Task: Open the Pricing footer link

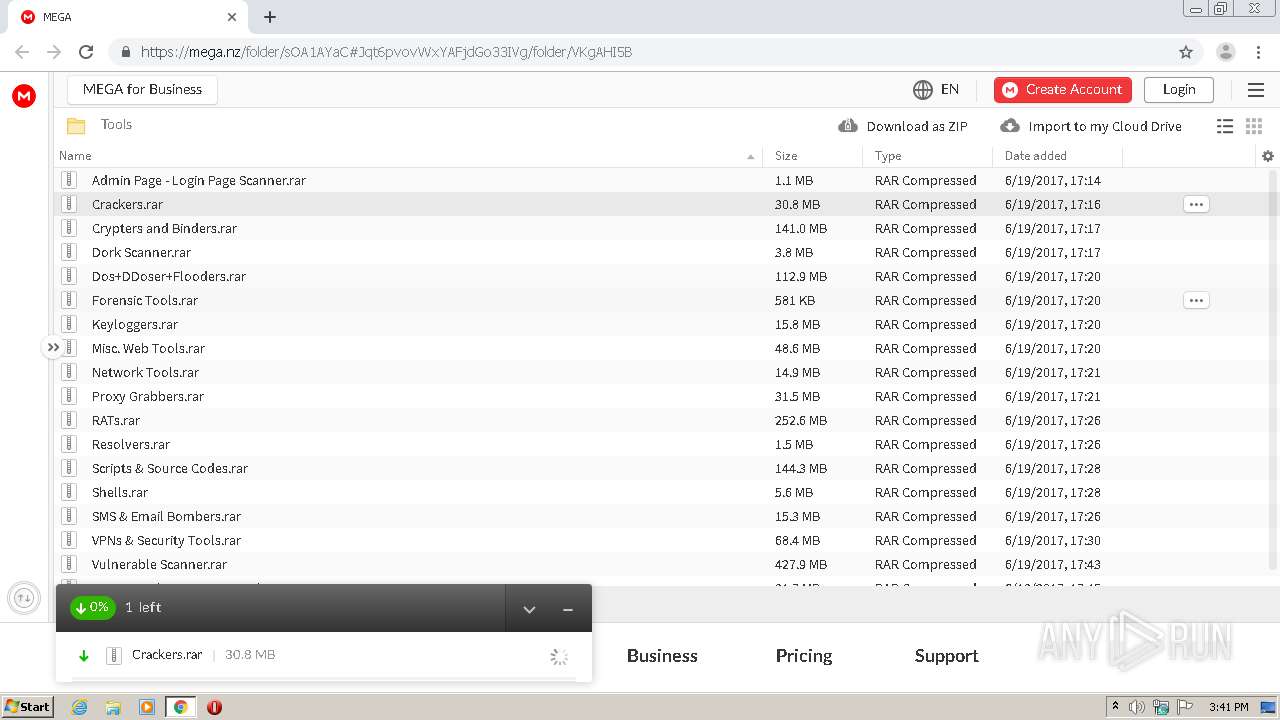Action: [x=804, y=656]
